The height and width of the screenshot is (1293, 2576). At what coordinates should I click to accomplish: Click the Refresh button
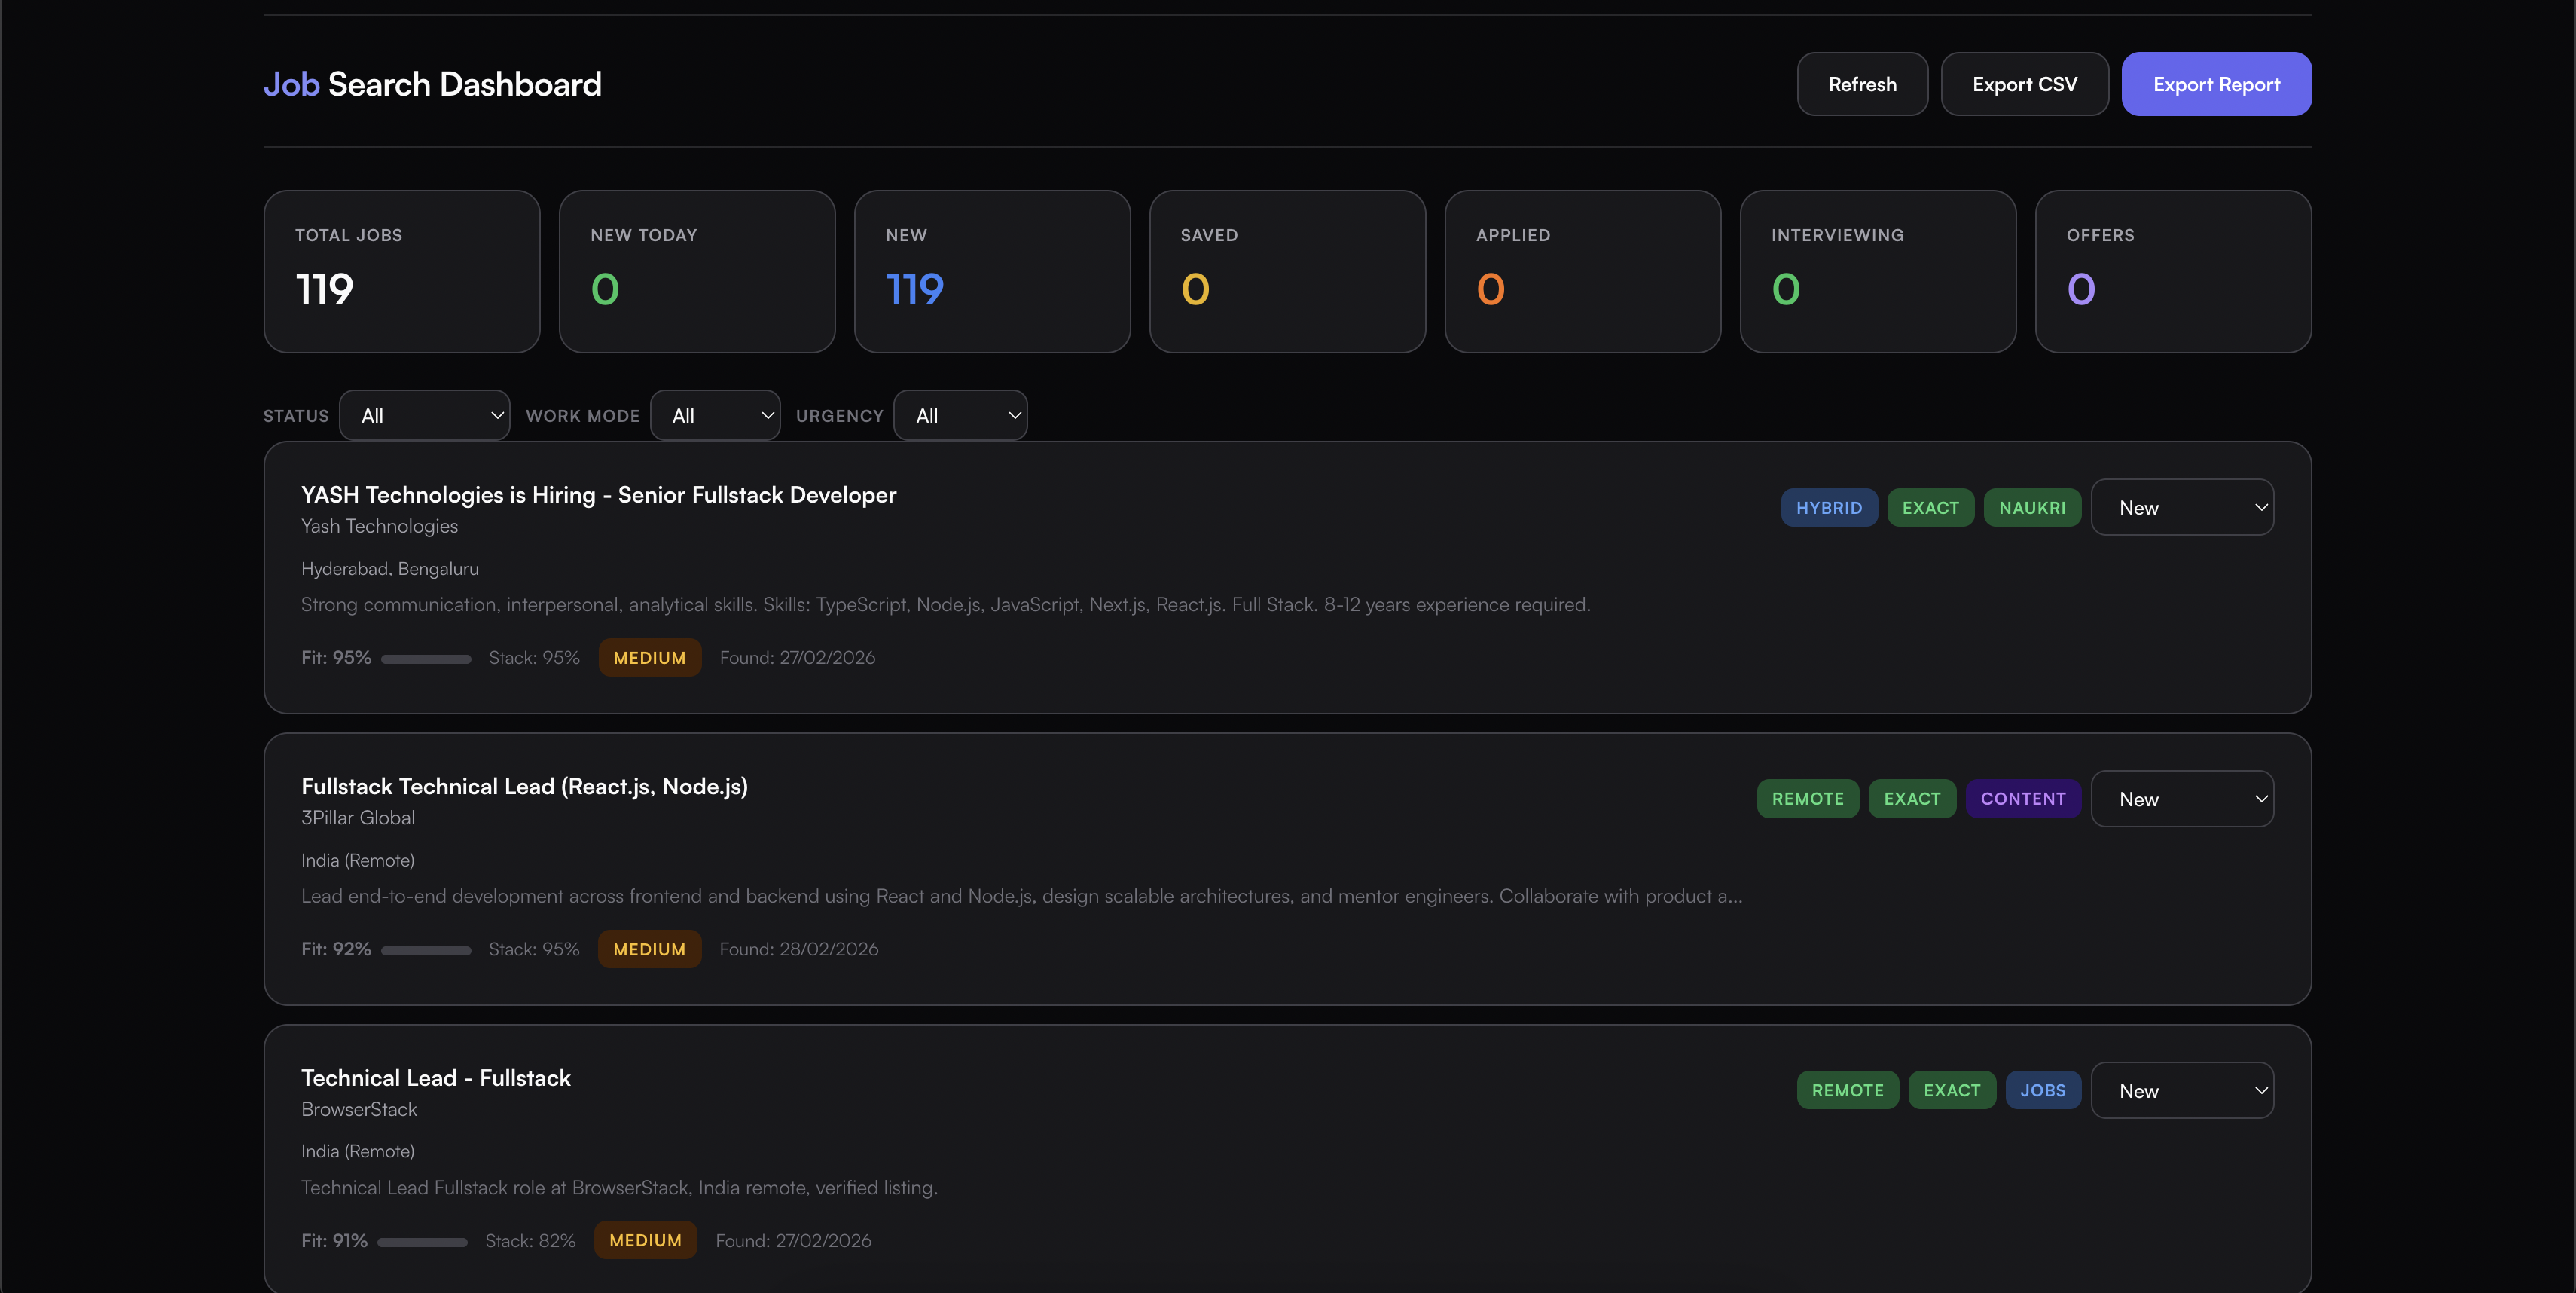[x=1861, y=84]
